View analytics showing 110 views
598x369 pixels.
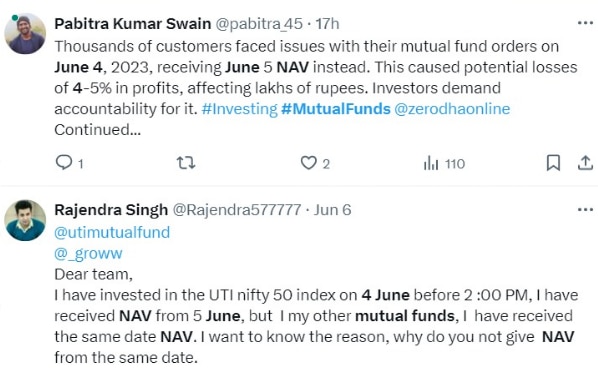[x=444, y=164]
